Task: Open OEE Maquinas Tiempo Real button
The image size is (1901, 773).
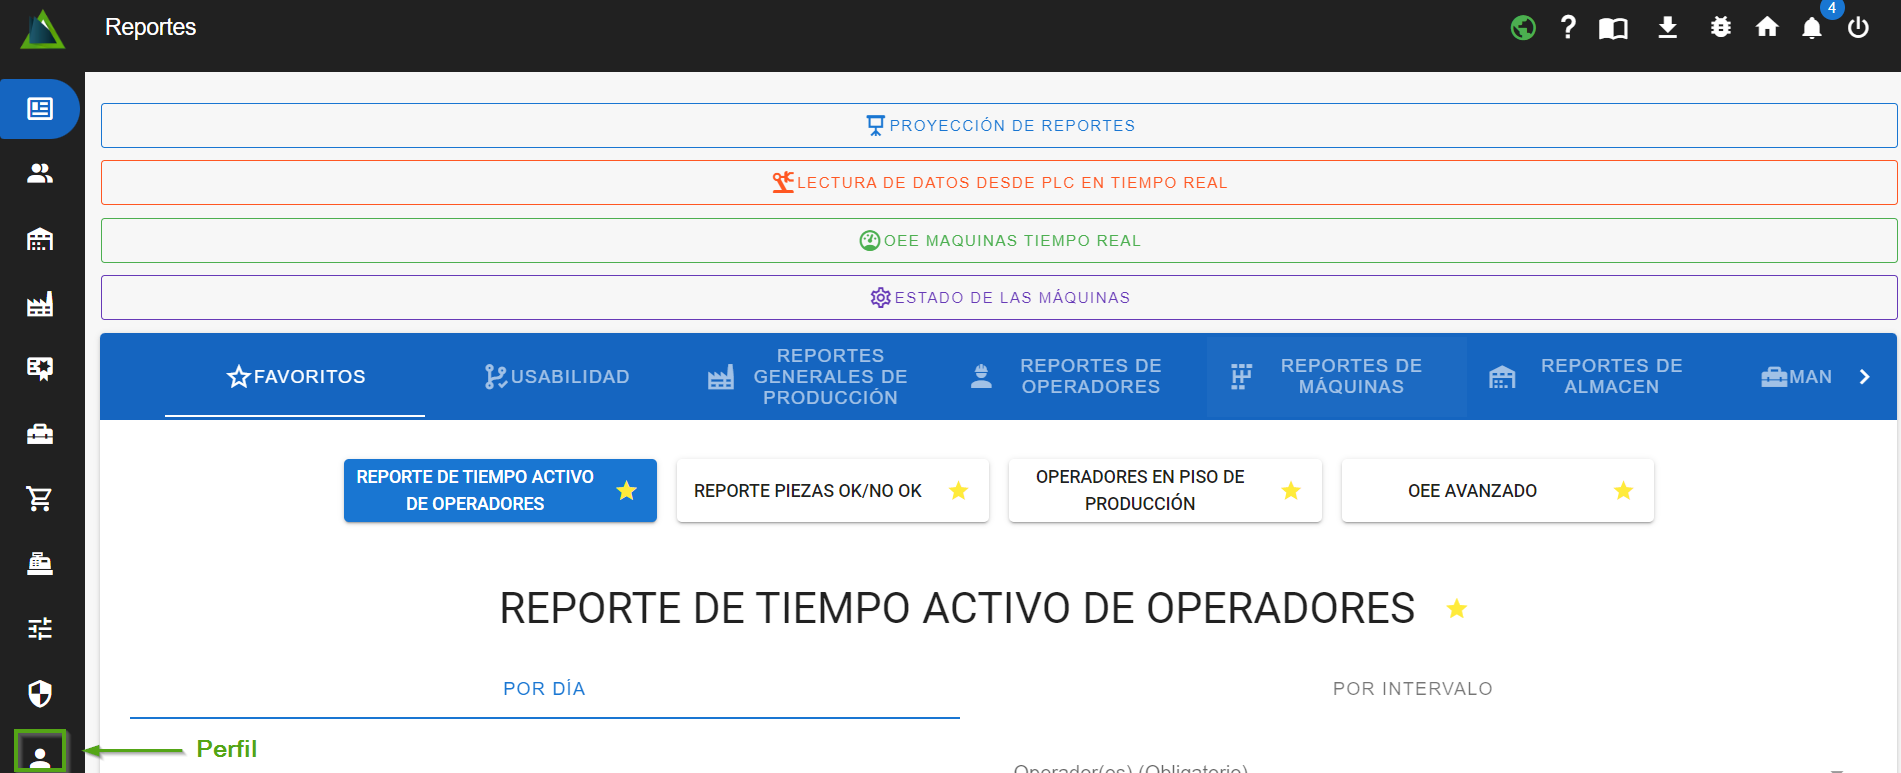Action: coord(999,241)
